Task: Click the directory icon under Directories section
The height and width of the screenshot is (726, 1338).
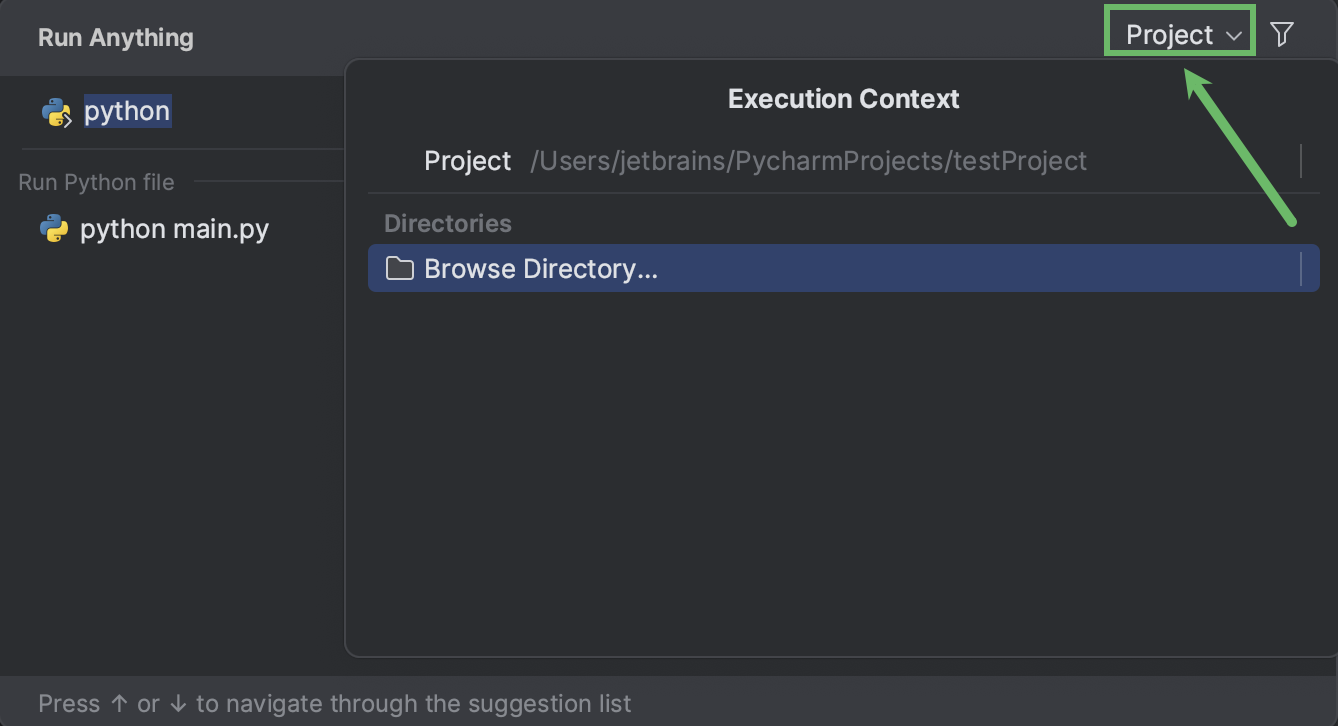Action: 399,268
